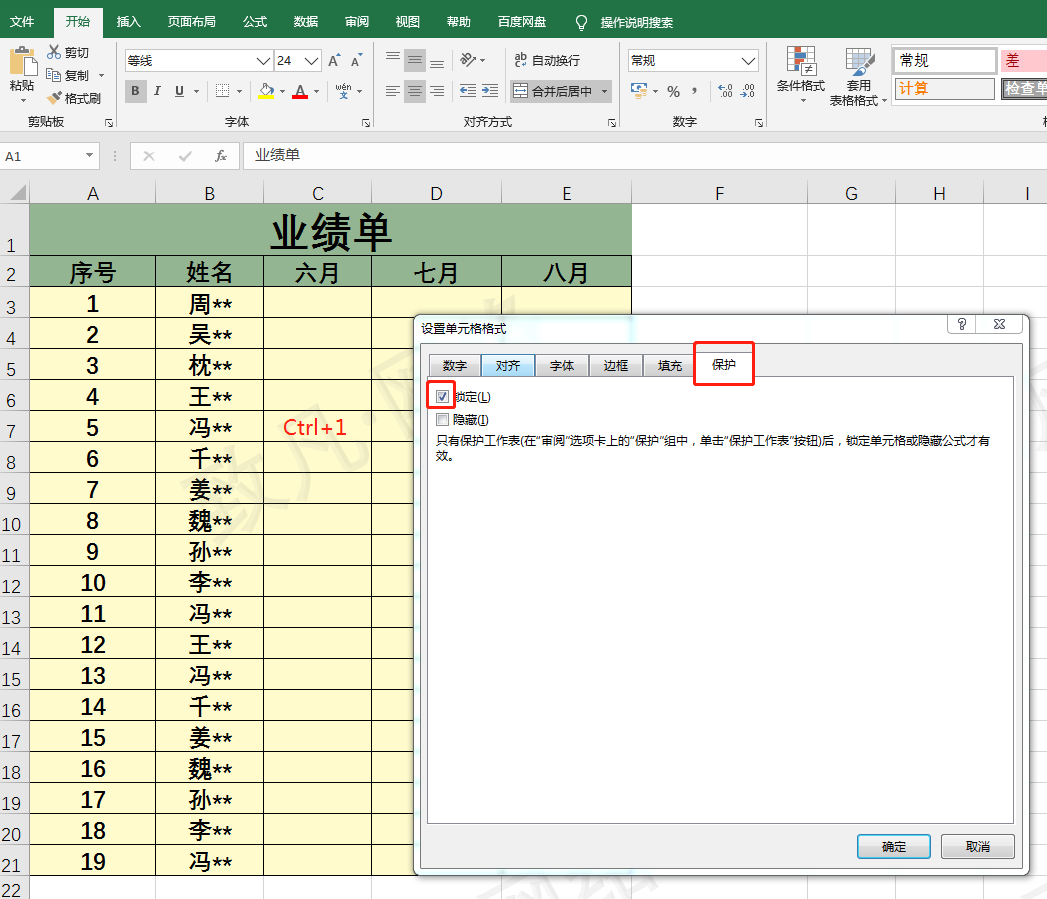The width and height of the screenshot is (1047, 899).
Task: Open 套用表格格式 table format gallery
Action: coord(858,76)
